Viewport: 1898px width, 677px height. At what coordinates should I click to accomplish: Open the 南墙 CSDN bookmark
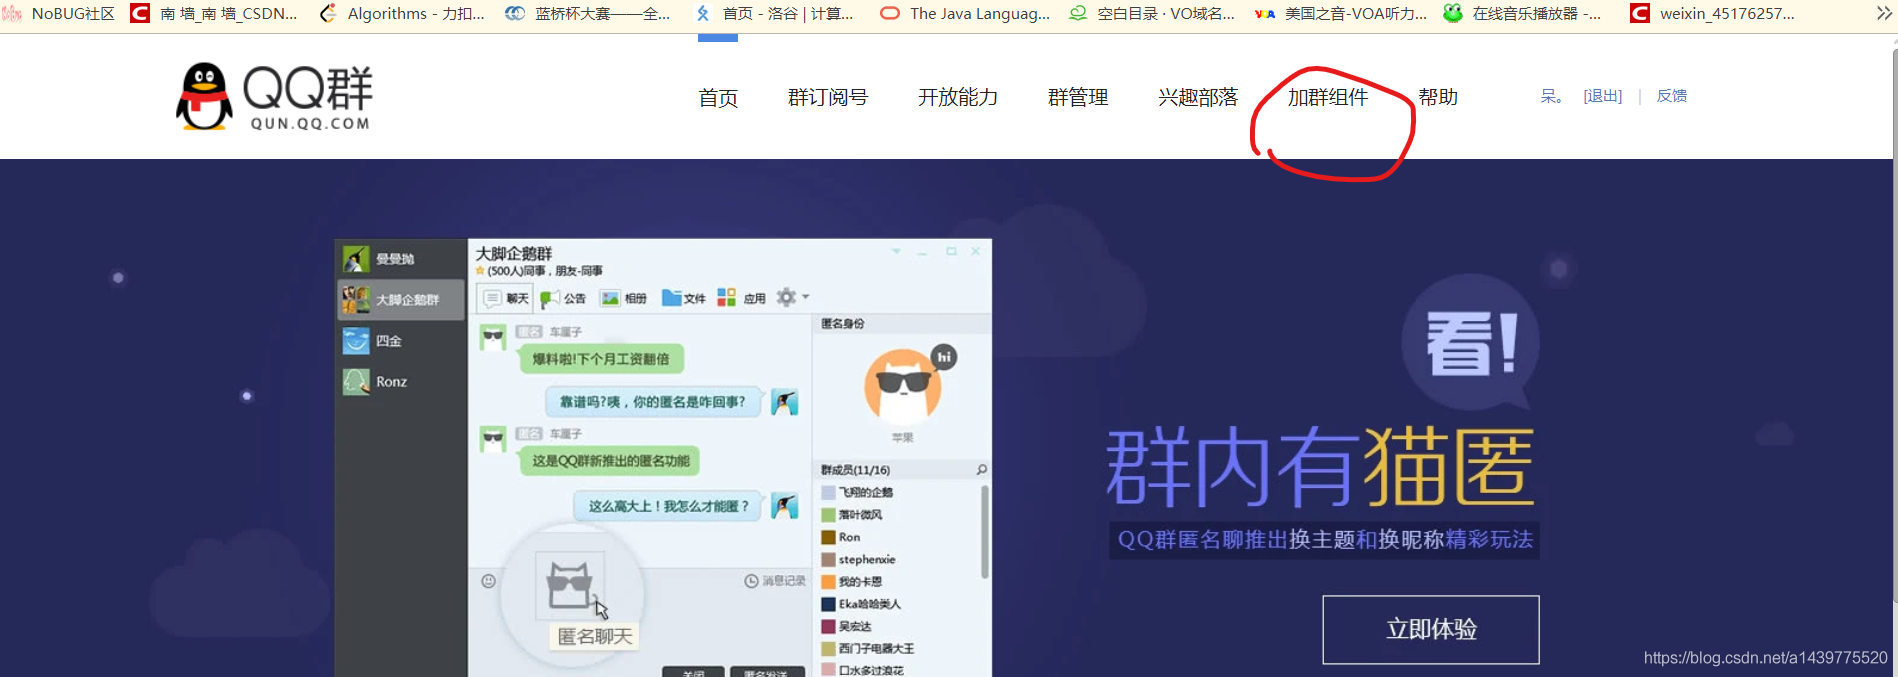coord(215,14)
